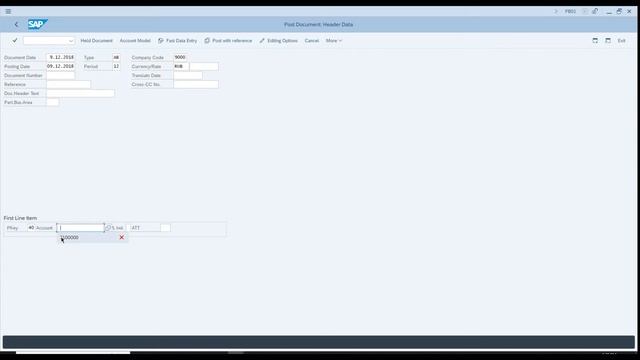Expand the More menu
Image resolution: width=640 pixels, height=360 pixels.
(x=333, y=41)
